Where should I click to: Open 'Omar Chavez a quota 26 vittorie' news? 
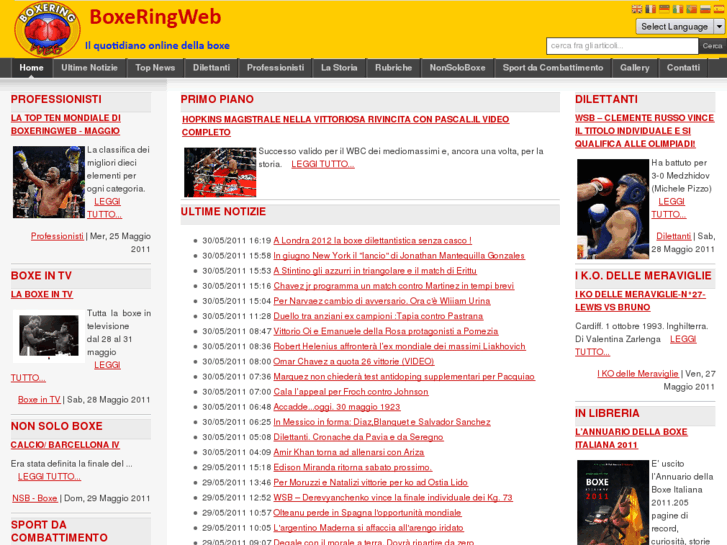pos(354,361)
